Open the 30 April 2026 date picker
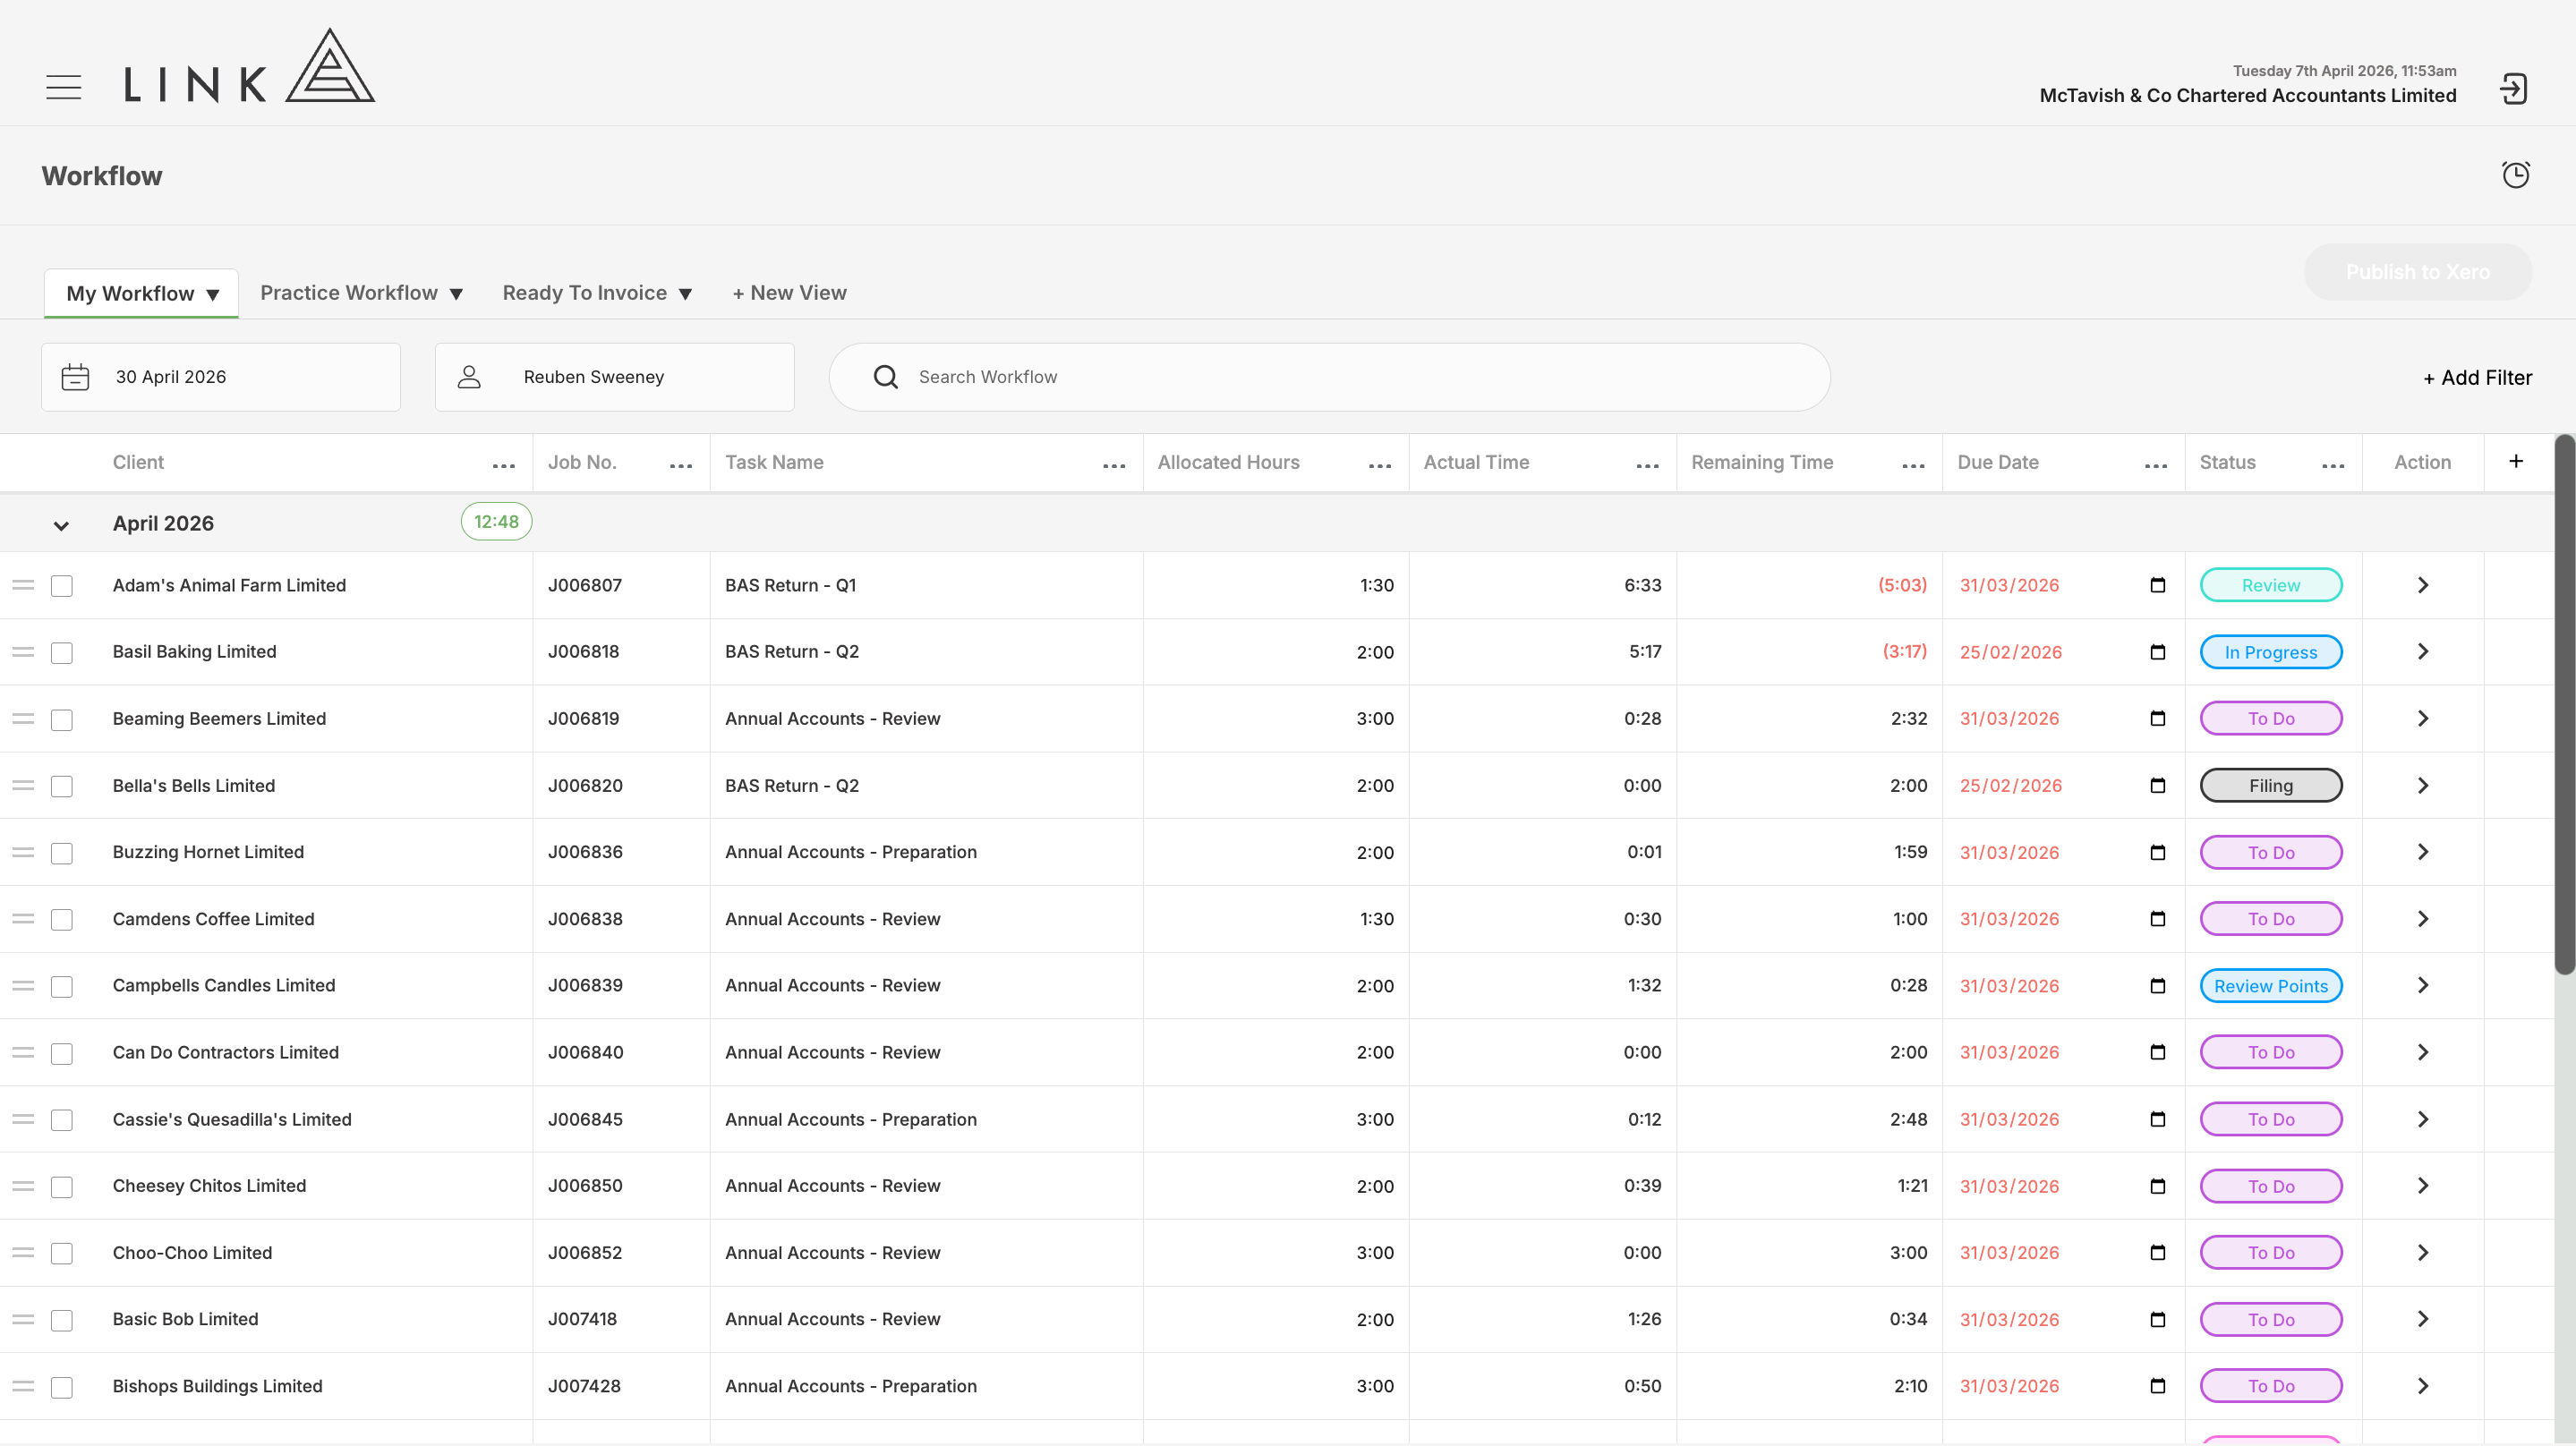 click(221, 377)
